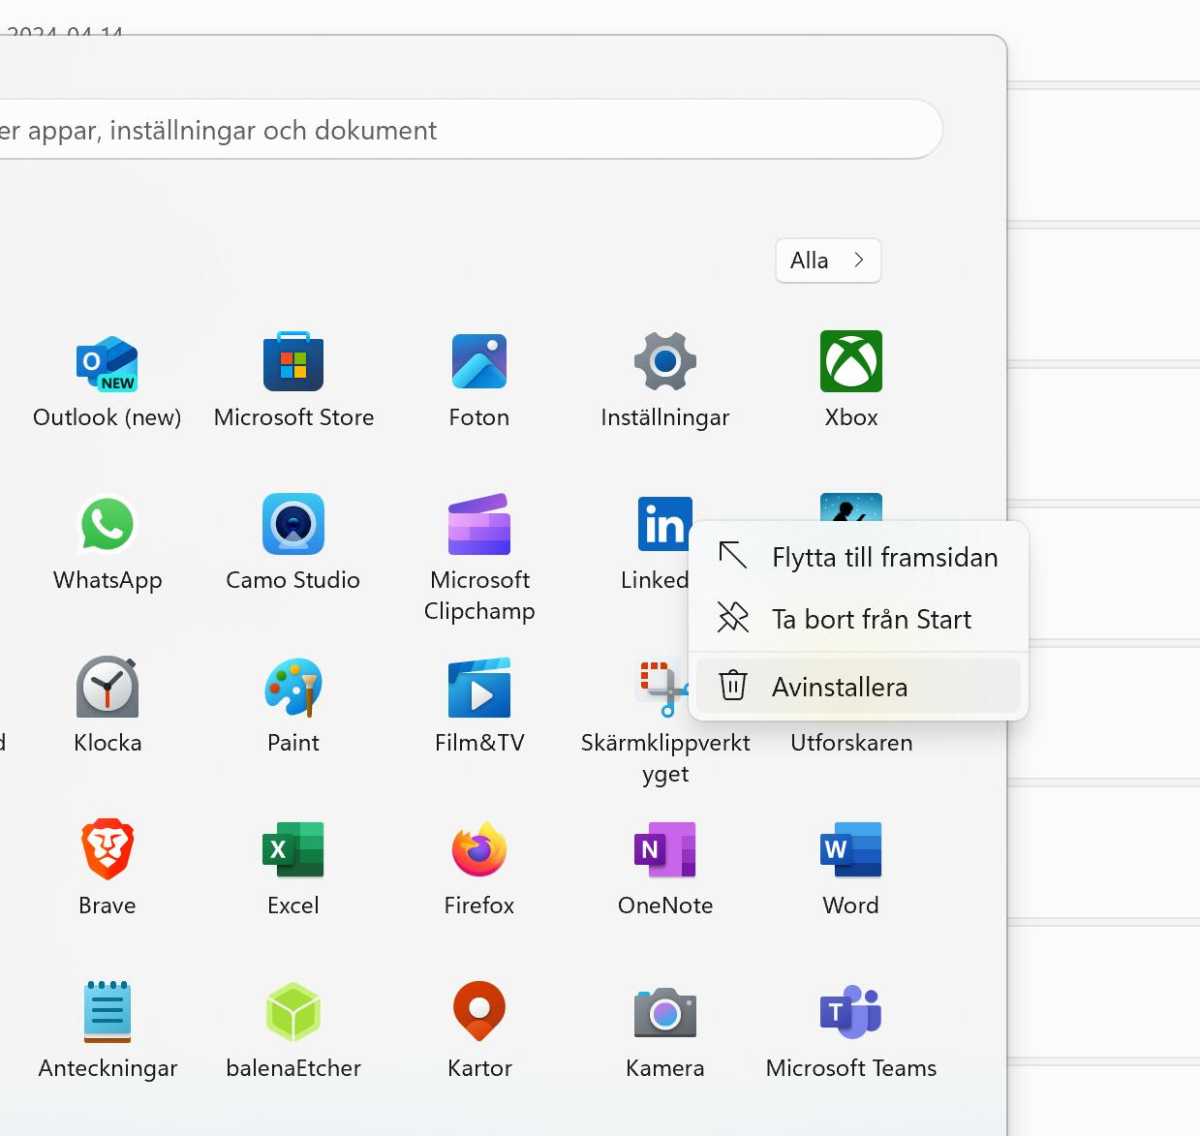Open WhatsApp from the Start menu

tap(107, 525)
